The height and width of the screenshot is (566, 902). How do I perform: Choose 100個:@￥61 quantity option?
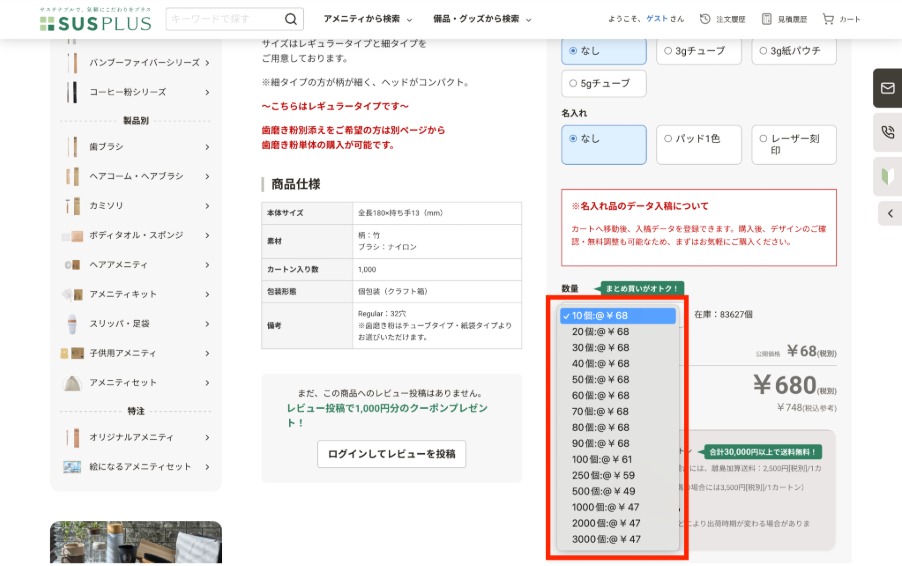coord(617,460)
